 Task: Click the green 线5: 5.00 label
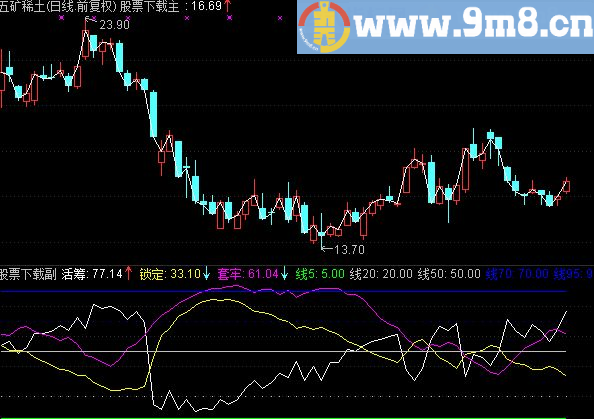click(320, 274)
